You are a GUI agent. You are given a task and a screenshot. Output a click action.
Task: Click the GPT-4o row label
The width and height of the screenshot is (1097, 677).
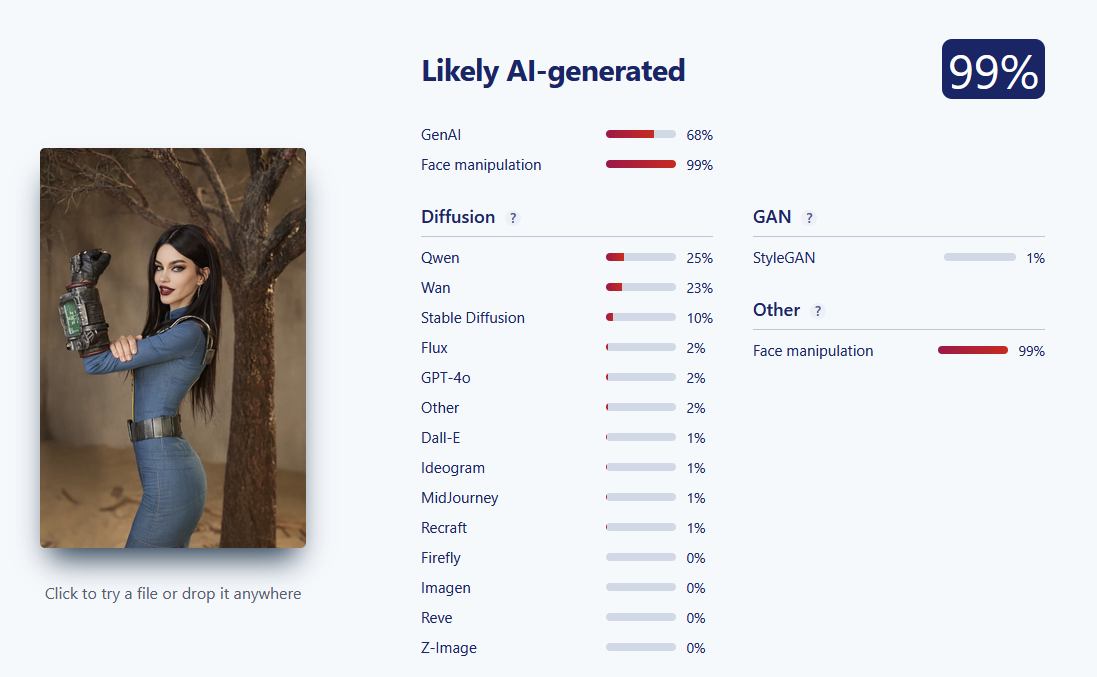(446, 378)
